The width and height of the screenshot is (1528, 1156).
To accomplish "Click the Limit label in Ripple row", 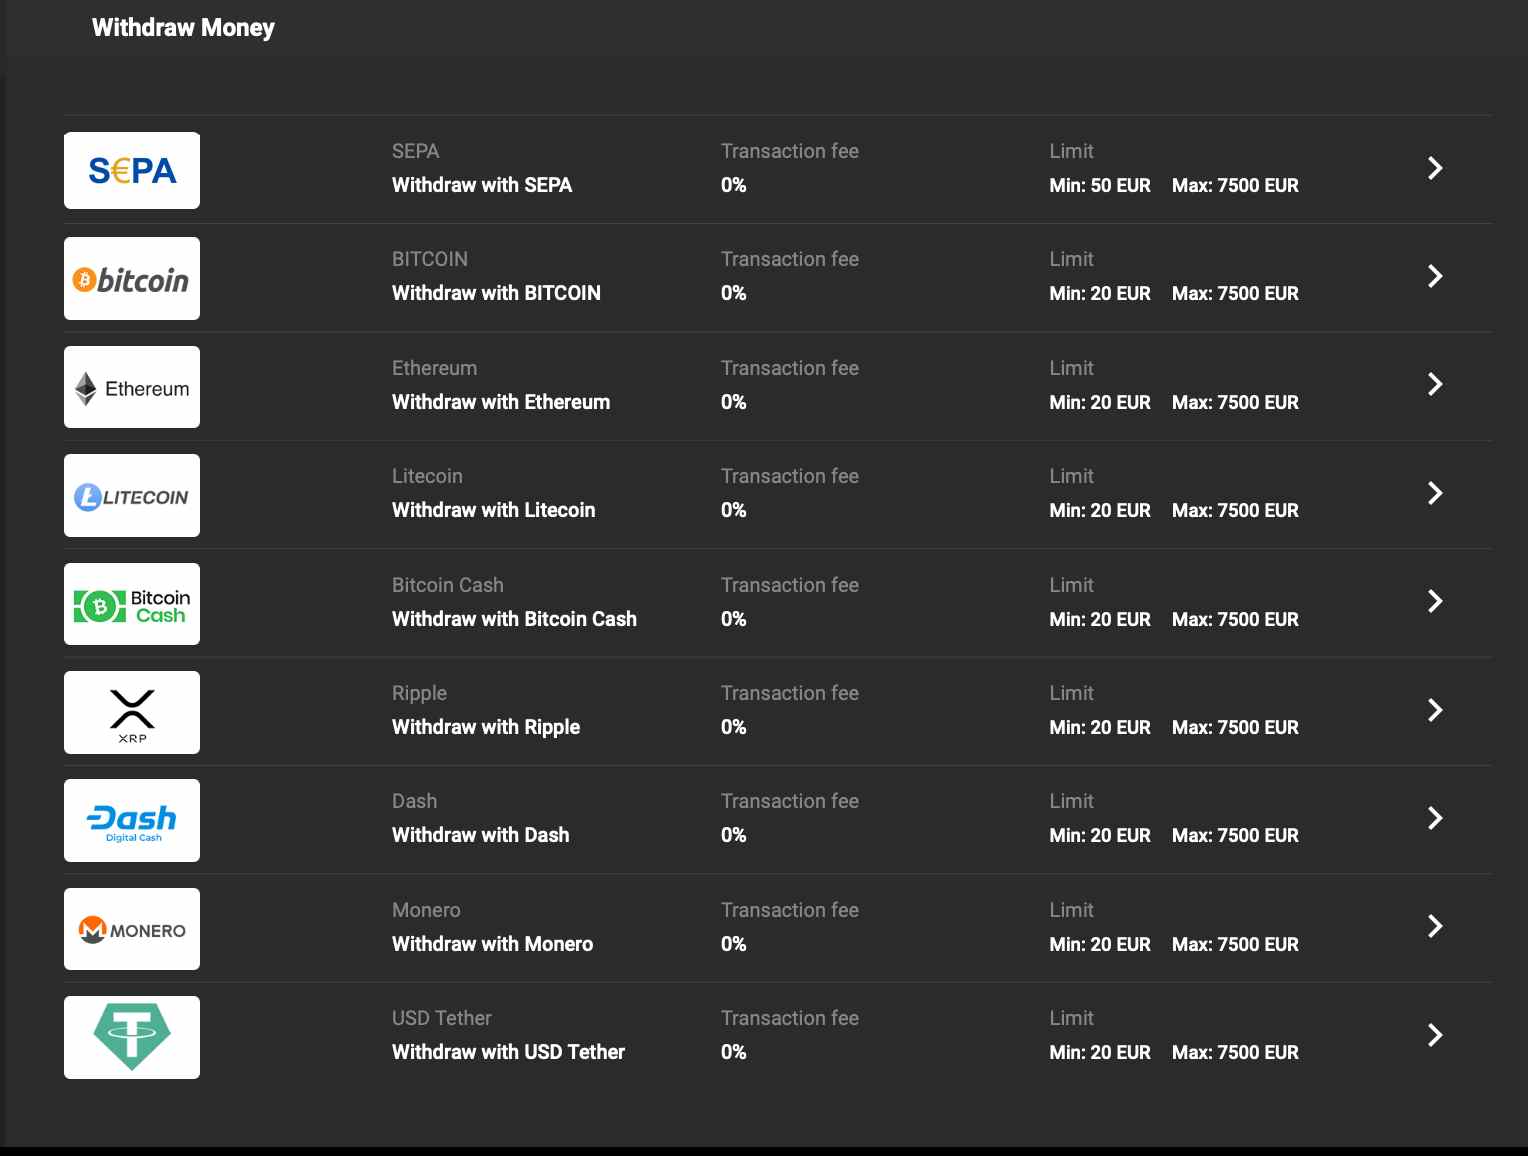I will [1071, 693].
